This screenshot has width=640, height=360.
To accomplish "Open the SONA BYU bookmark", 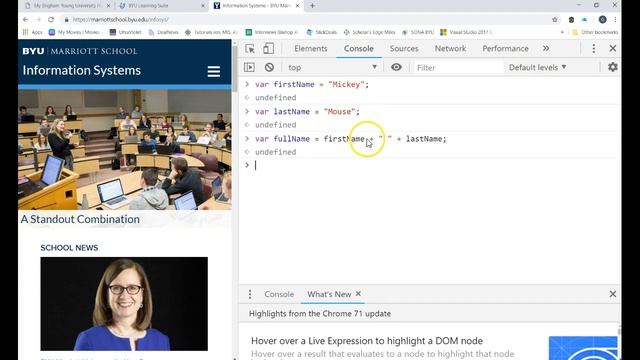I will (x=418, y=32).
